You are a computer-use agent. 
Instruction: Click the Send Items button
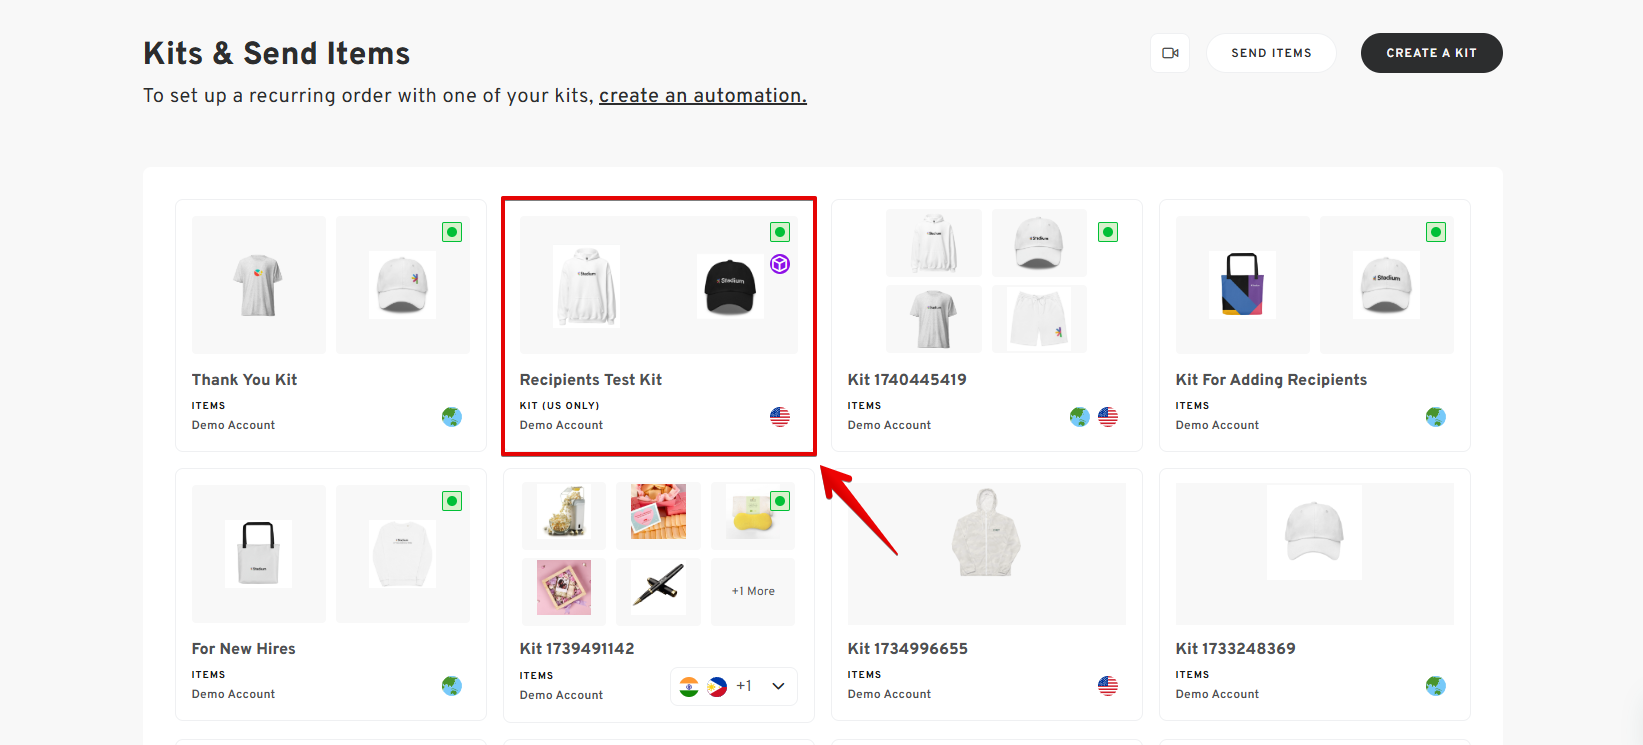[1271, 53]
